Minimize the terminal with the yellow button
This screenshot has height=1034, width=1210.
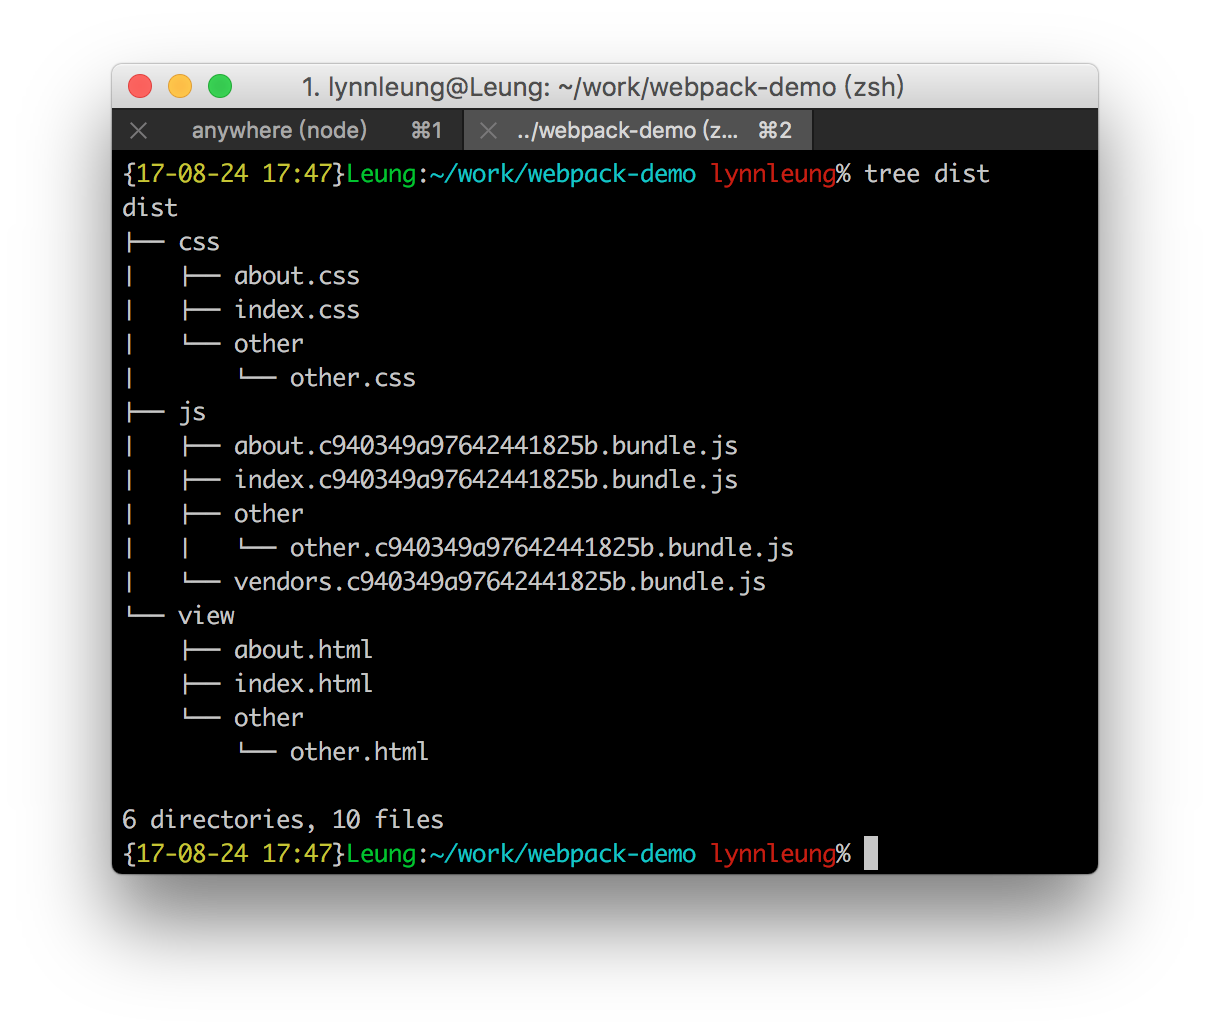(180, 87)
